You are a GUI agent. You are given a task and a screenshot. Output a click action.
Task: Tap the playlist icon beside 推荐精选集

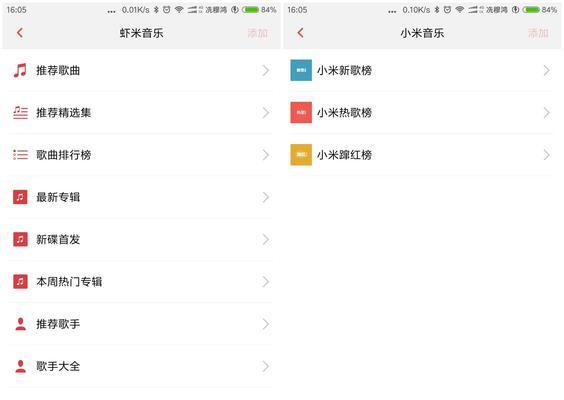(20, 113)
